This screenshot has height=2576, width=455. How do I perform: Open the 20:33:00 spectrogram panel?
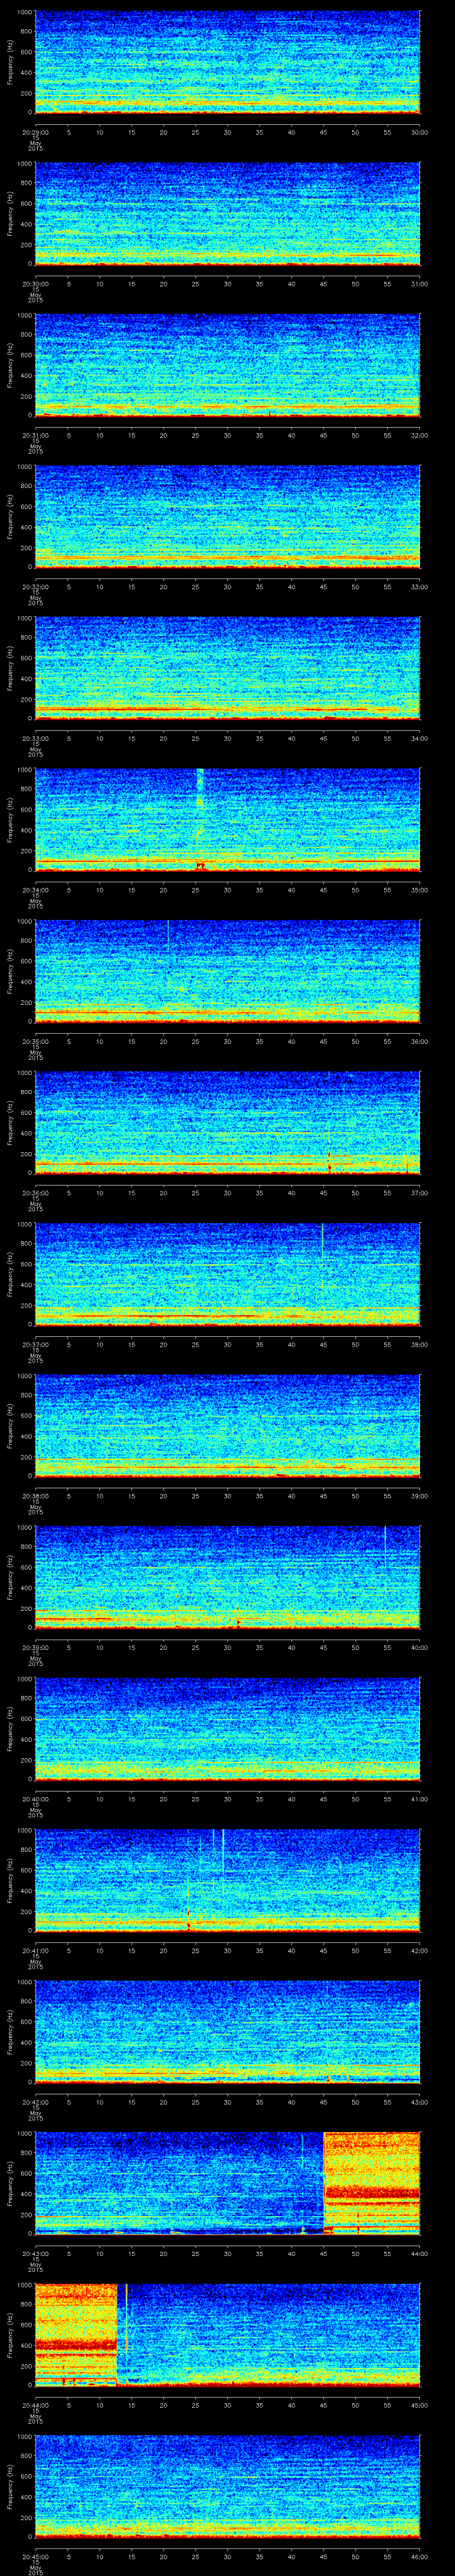click(x=227, y=668)
